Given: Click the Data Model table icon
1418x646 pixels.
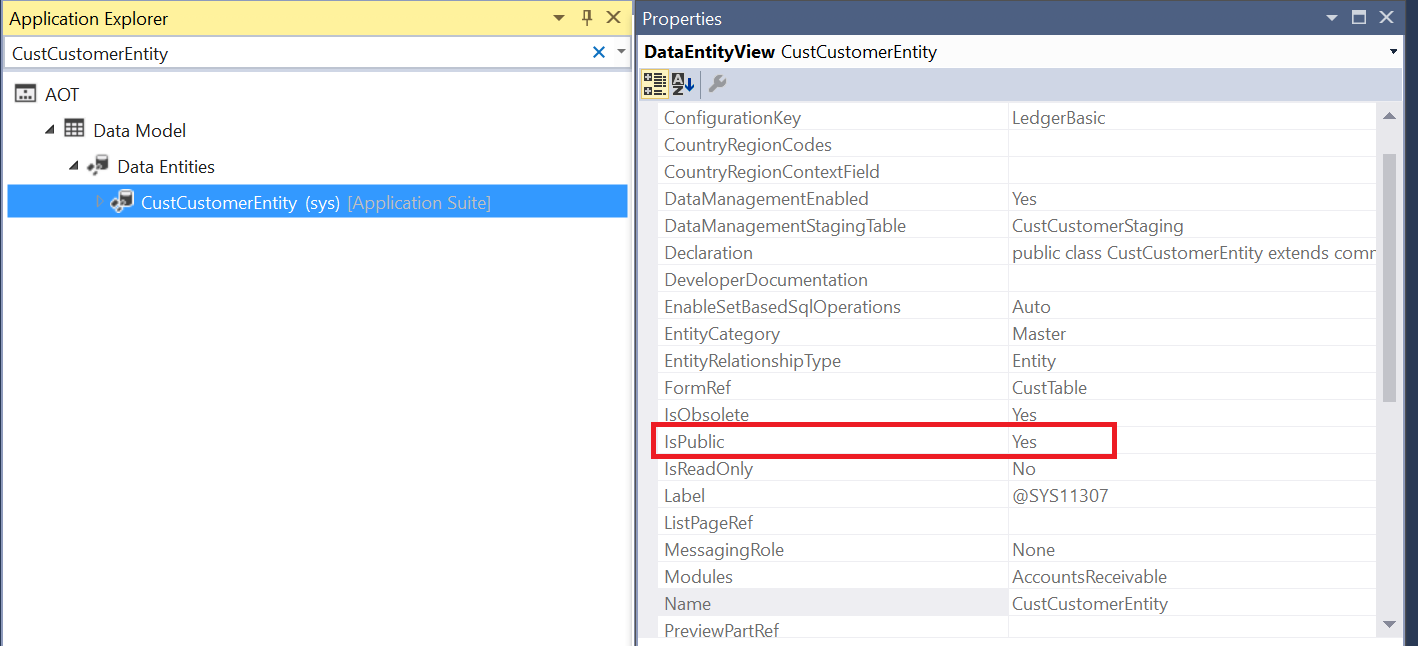Looking at the screenshot, I should (x=74, y=130).
